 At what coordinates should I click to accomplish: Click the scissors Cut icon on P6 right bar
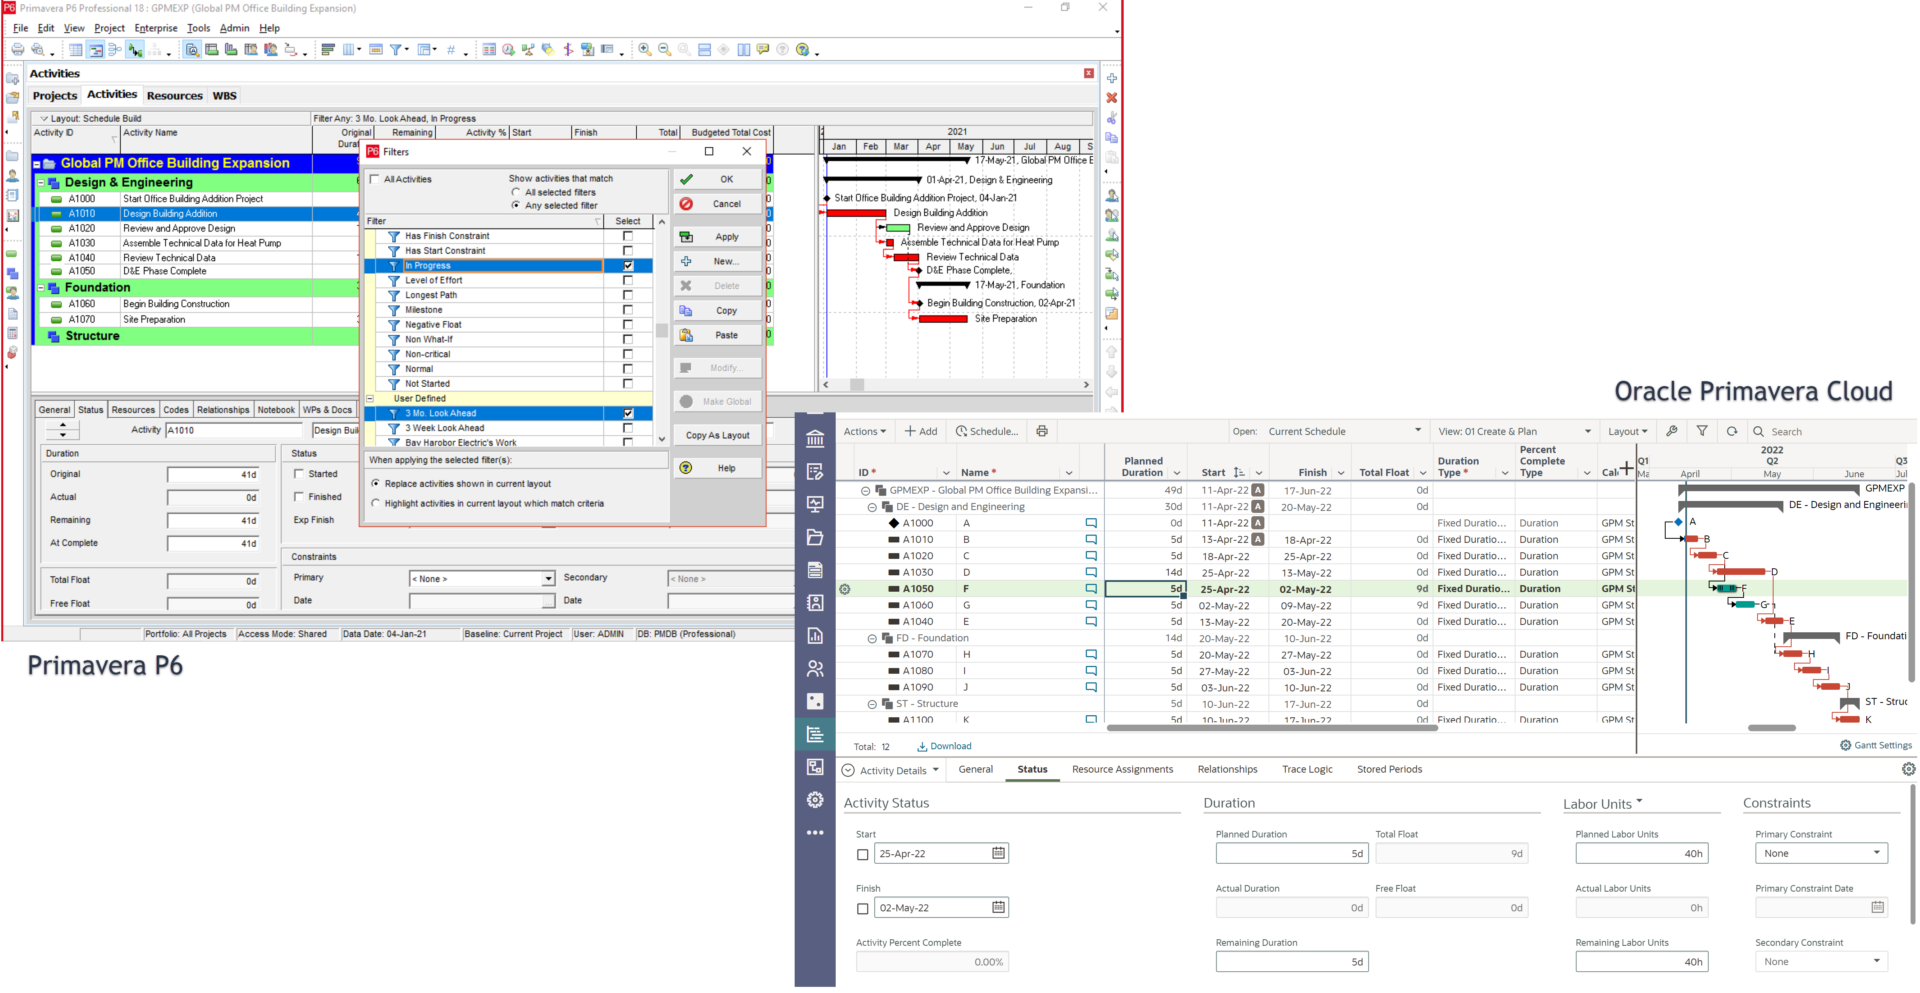(x=1111, y=118)
